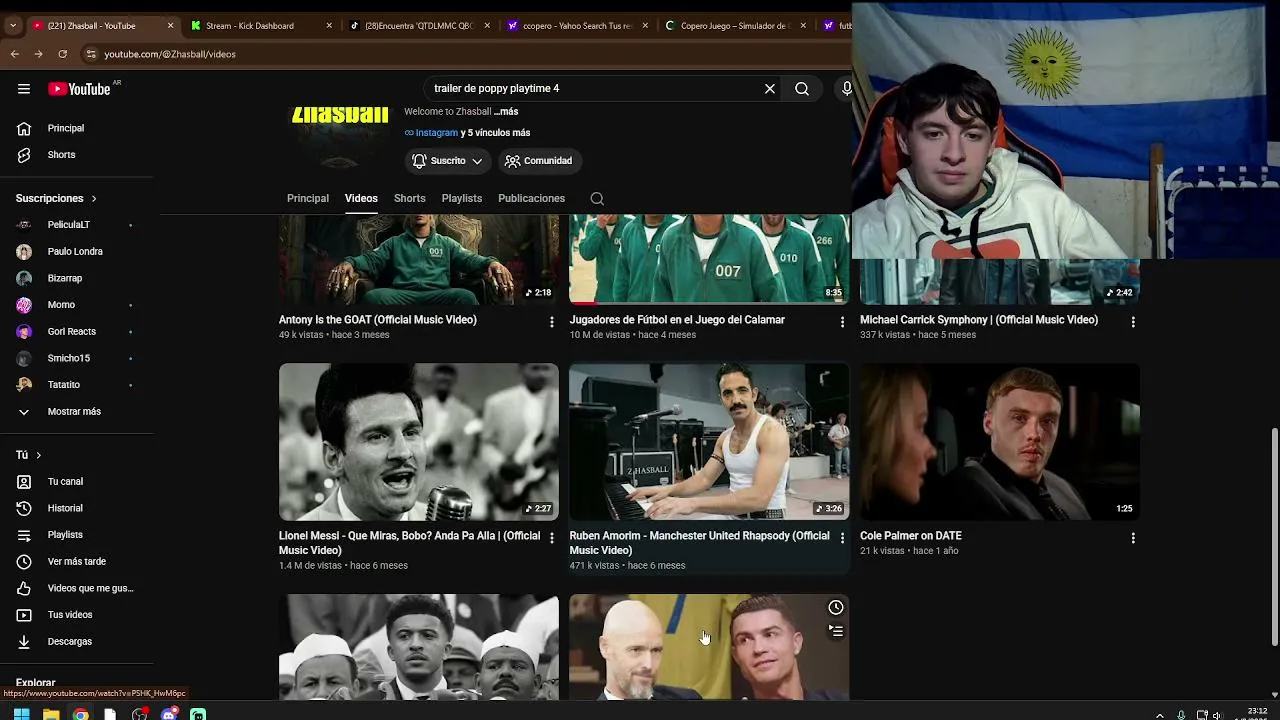Image resolution: width=1280 pixels, height=720 pixels.
Task: Open Ver más tarde list
Action: click(77, 561)
